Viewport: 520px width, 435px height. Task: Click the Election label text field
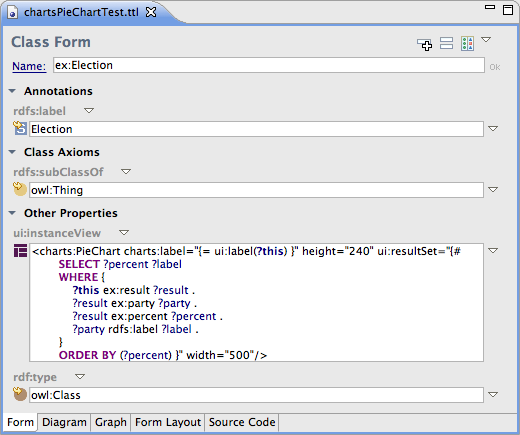(x=256, y=129)
